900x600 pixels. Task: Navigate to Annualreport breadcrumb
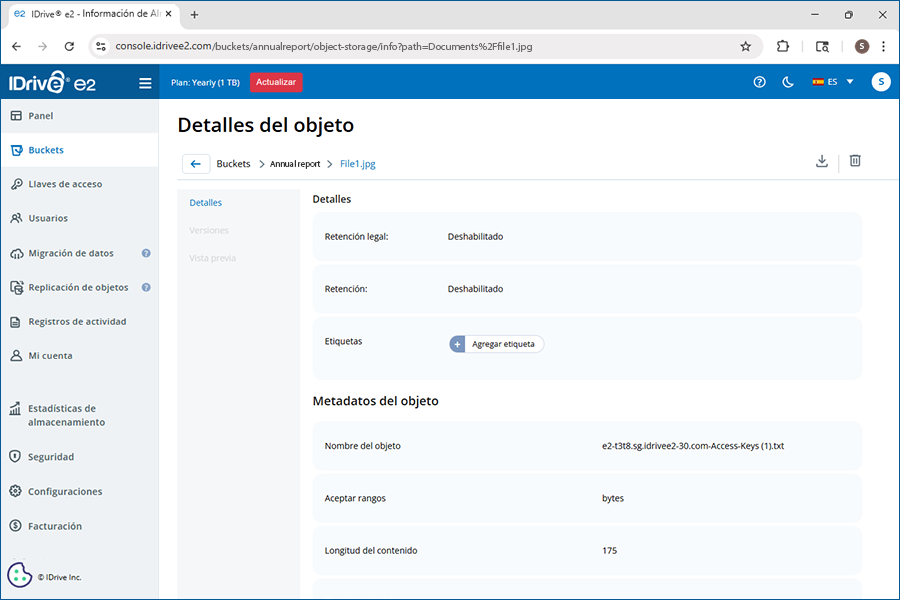tap(295, 164)
